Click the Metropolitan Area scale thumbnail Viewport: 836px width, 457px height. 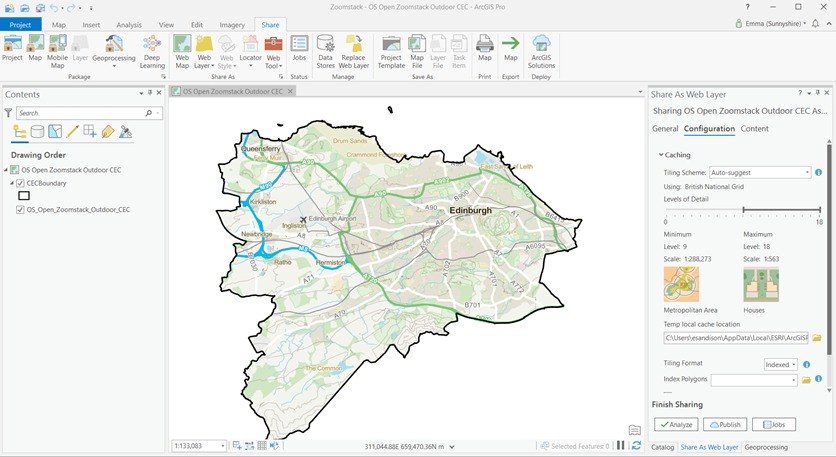(x=681, y=284)
